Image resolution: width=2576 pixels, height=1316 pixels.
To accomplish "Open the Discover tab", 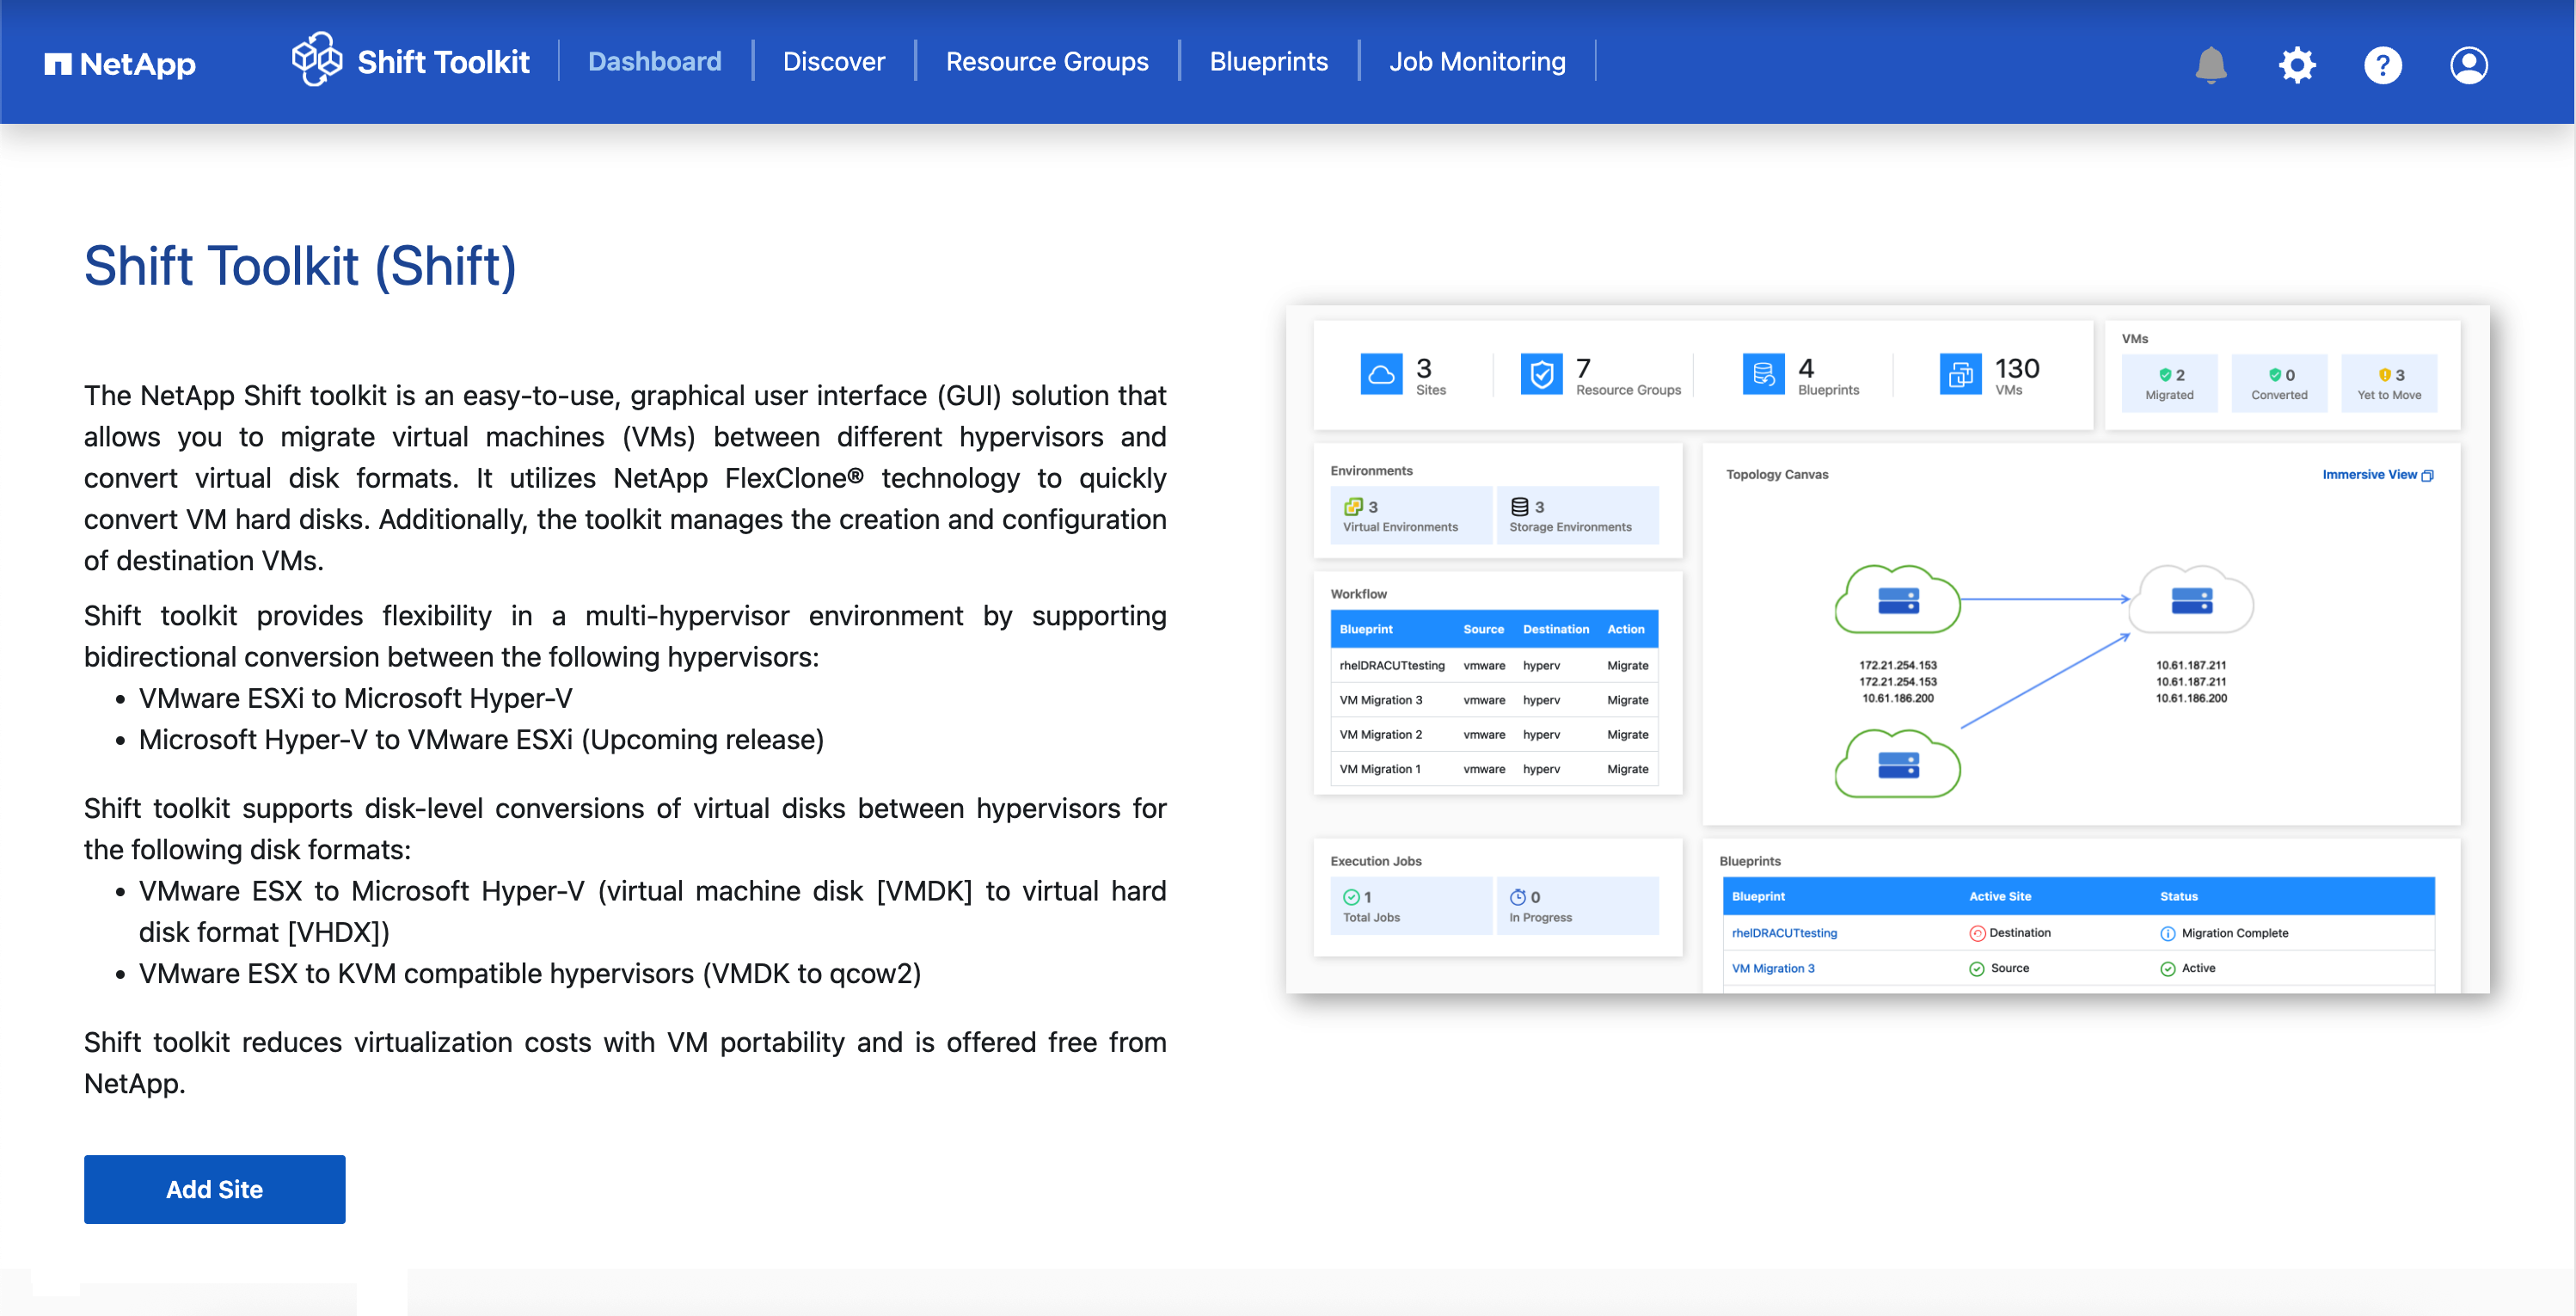I will pos(833,62).
